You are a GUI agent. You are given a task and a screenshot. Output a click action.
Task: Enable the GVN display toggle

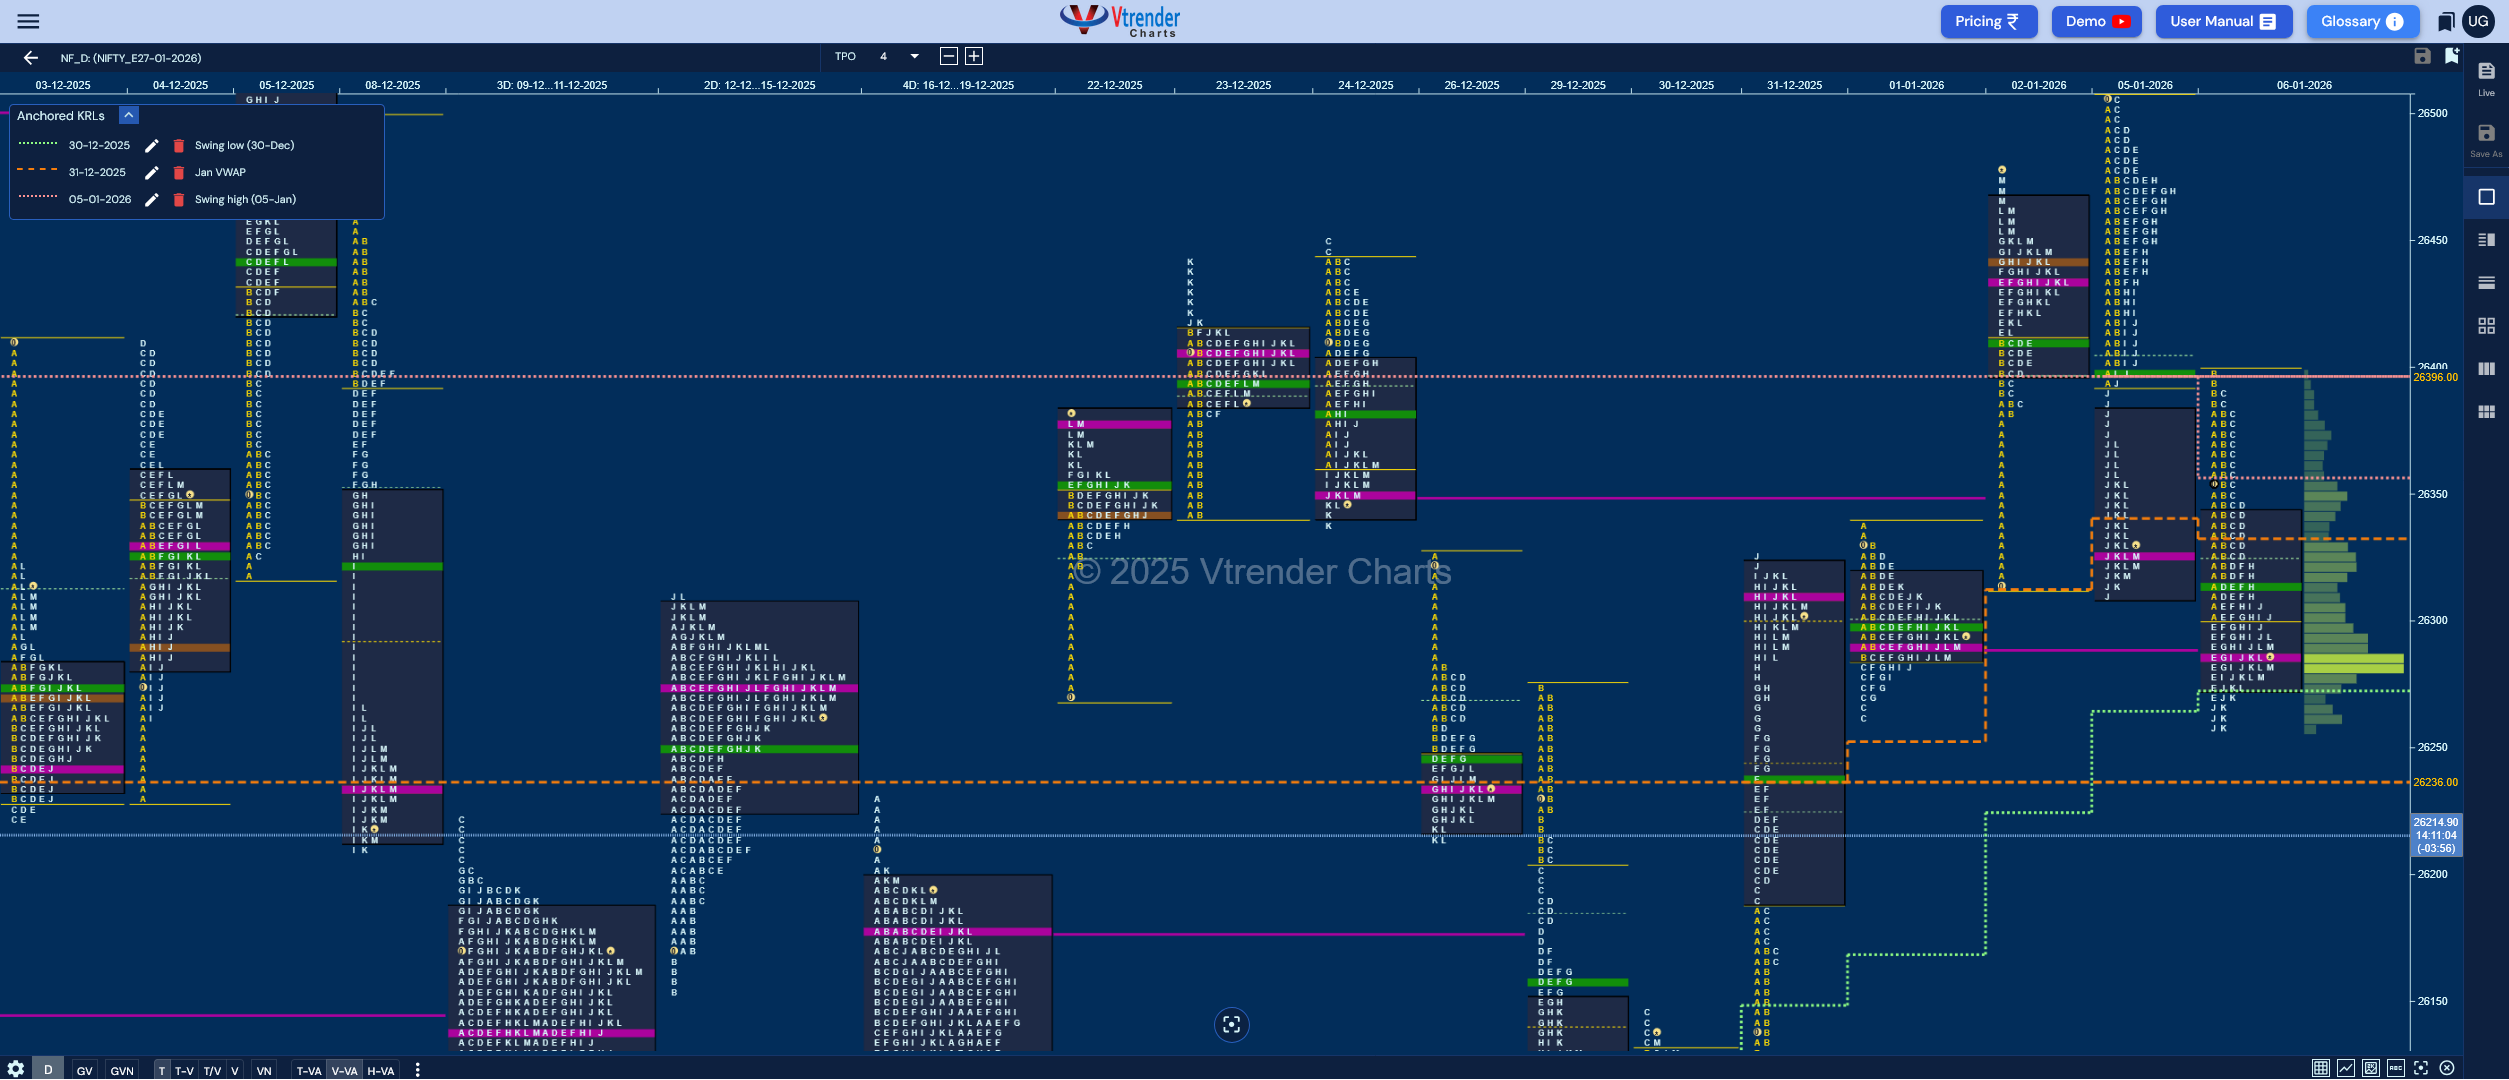(x=122, y=1070)
